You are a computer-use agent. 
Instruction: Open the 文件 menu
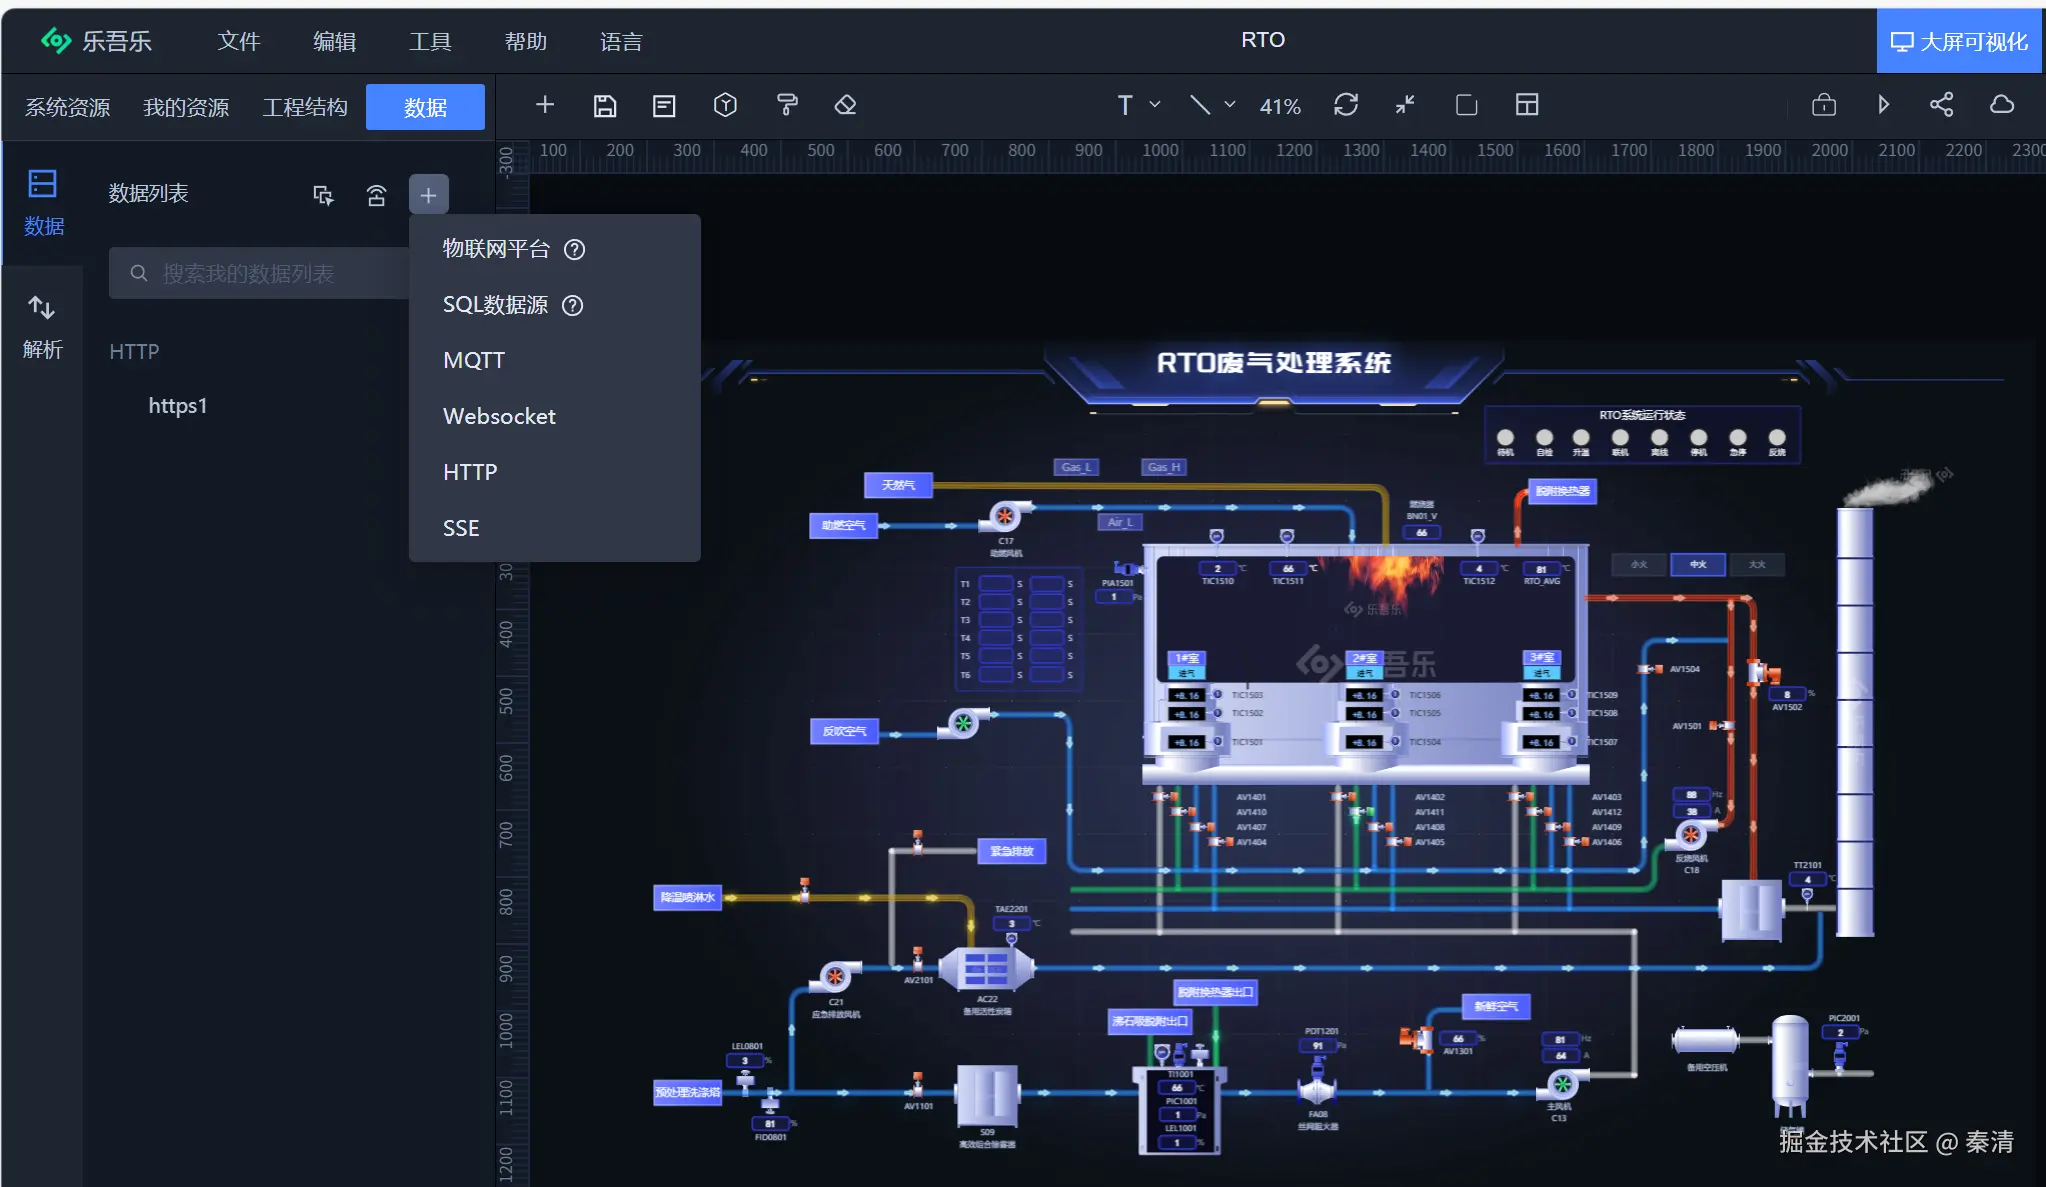tap(239, 41)
